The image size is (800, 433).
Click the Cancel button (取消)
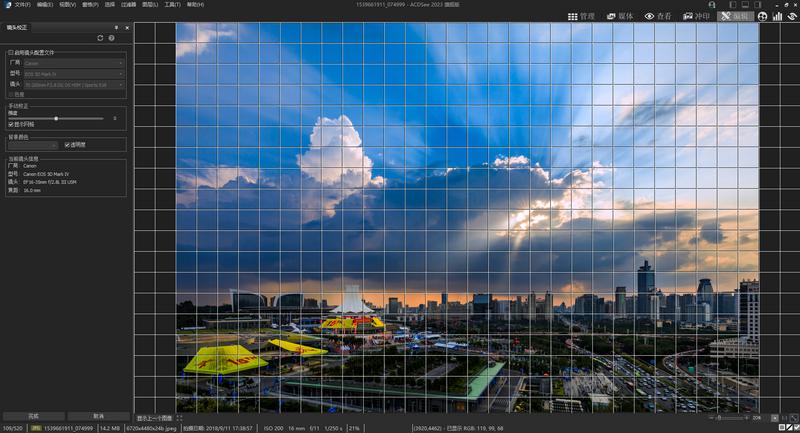coord(98,415)
